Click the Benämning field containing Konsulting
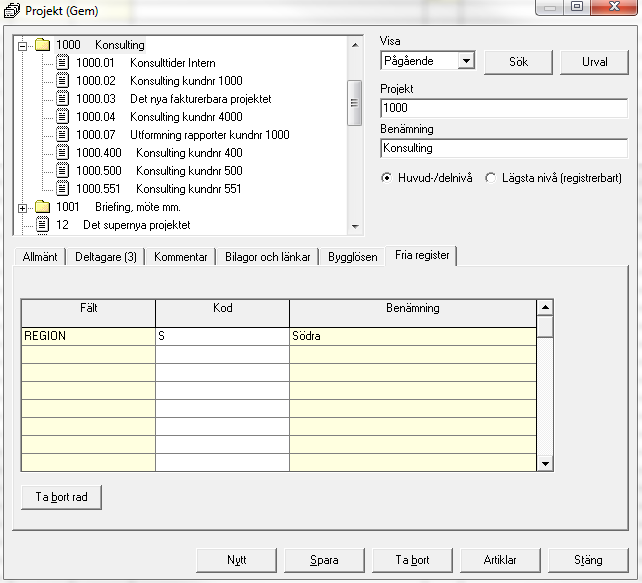642x583 pixels. [504, 148]
